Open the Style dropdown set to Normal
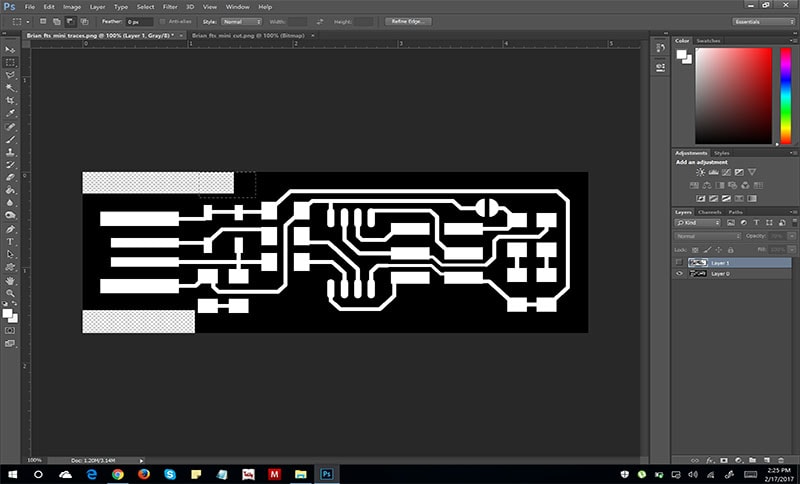This screenshot has height=484, width=800. click(x=241, y=21)
